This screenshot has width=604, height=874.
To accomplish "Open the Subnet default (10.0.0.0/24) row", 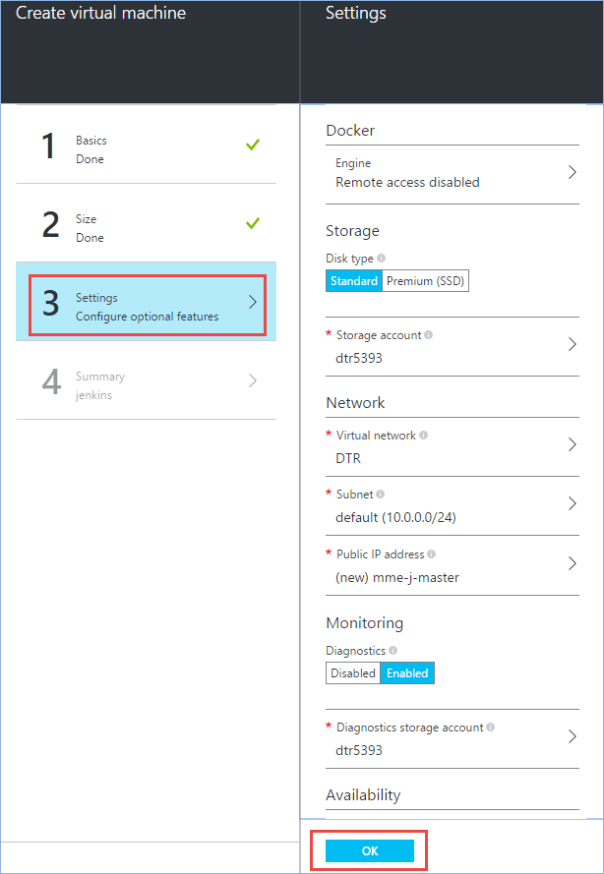I will (452, 505).
